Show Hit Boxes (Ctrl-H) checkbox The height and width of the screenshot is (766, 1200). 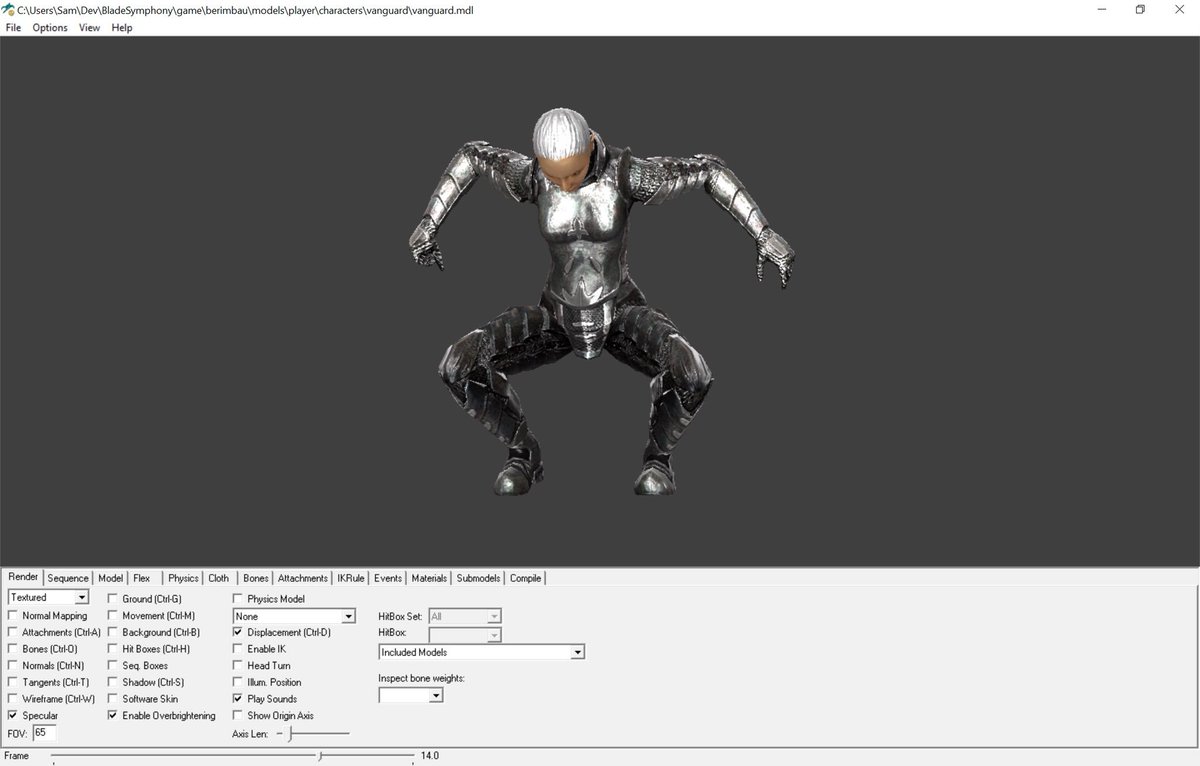pos(148,649)
